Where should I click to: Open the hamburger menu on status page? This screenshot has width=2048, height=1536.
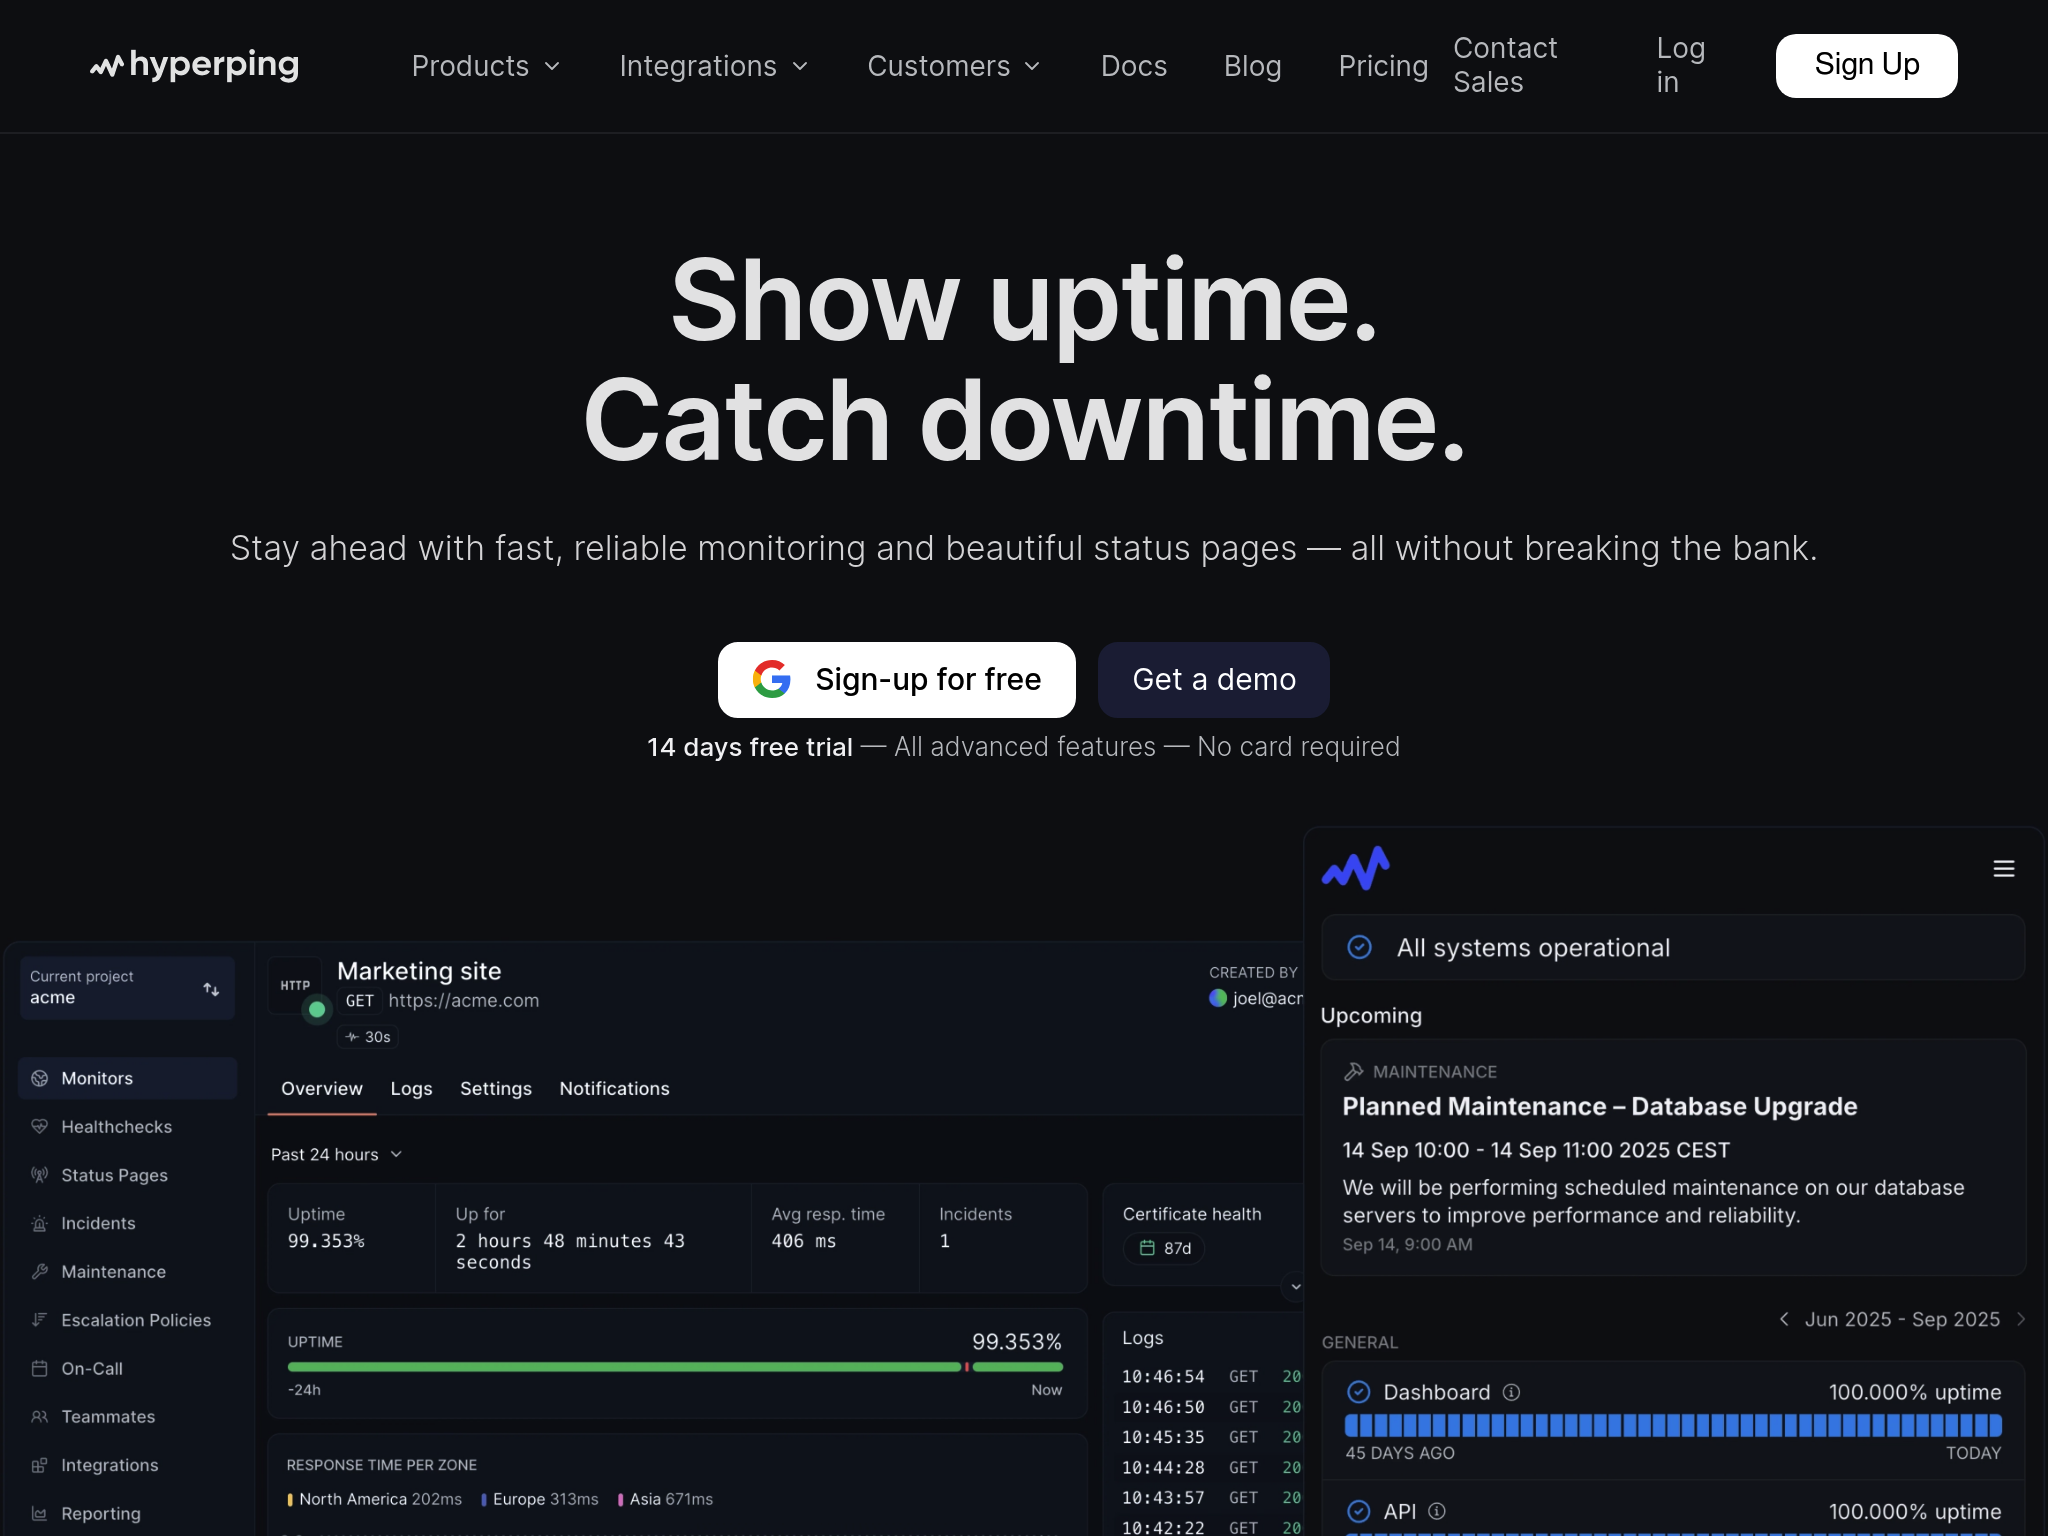tap(2003, 869)
